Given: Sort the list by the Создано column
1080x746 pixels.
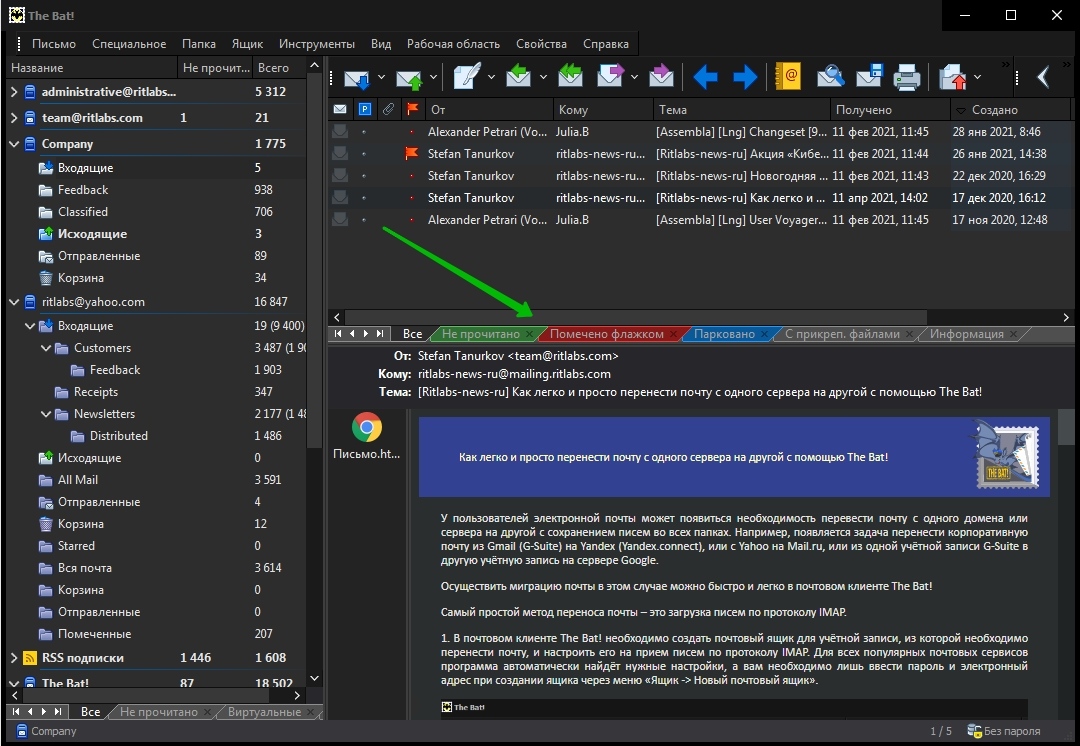Looking at the screenshot, I should 1010,110.
